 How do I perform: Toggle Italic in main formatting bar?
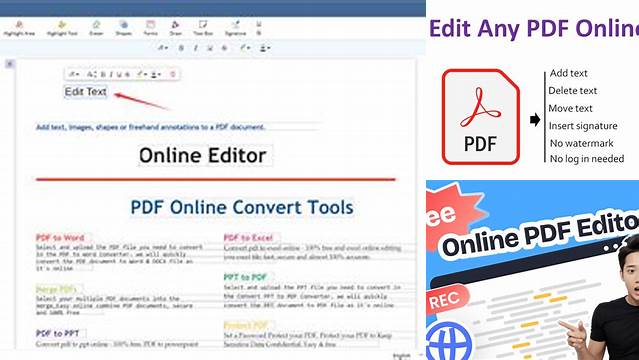pyautogui.click(x=196, y=48)
